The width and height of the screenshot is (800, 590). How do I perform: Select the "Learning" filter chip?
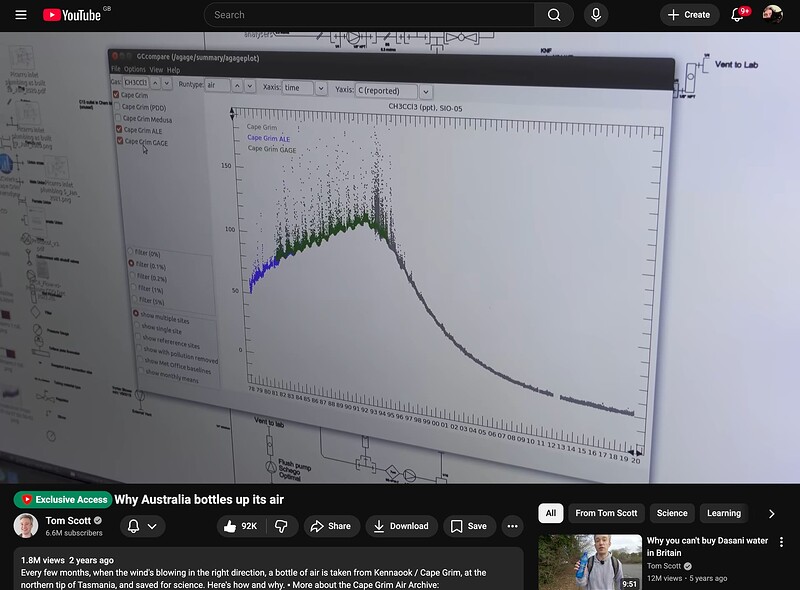click(724, 513)
